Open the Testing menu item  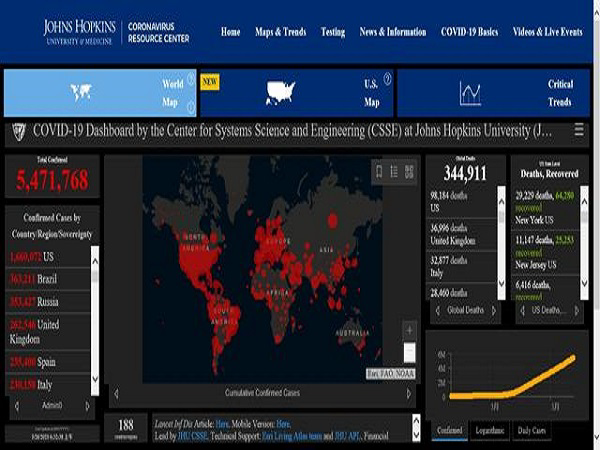pyautogui.click(x=332, y=32)
